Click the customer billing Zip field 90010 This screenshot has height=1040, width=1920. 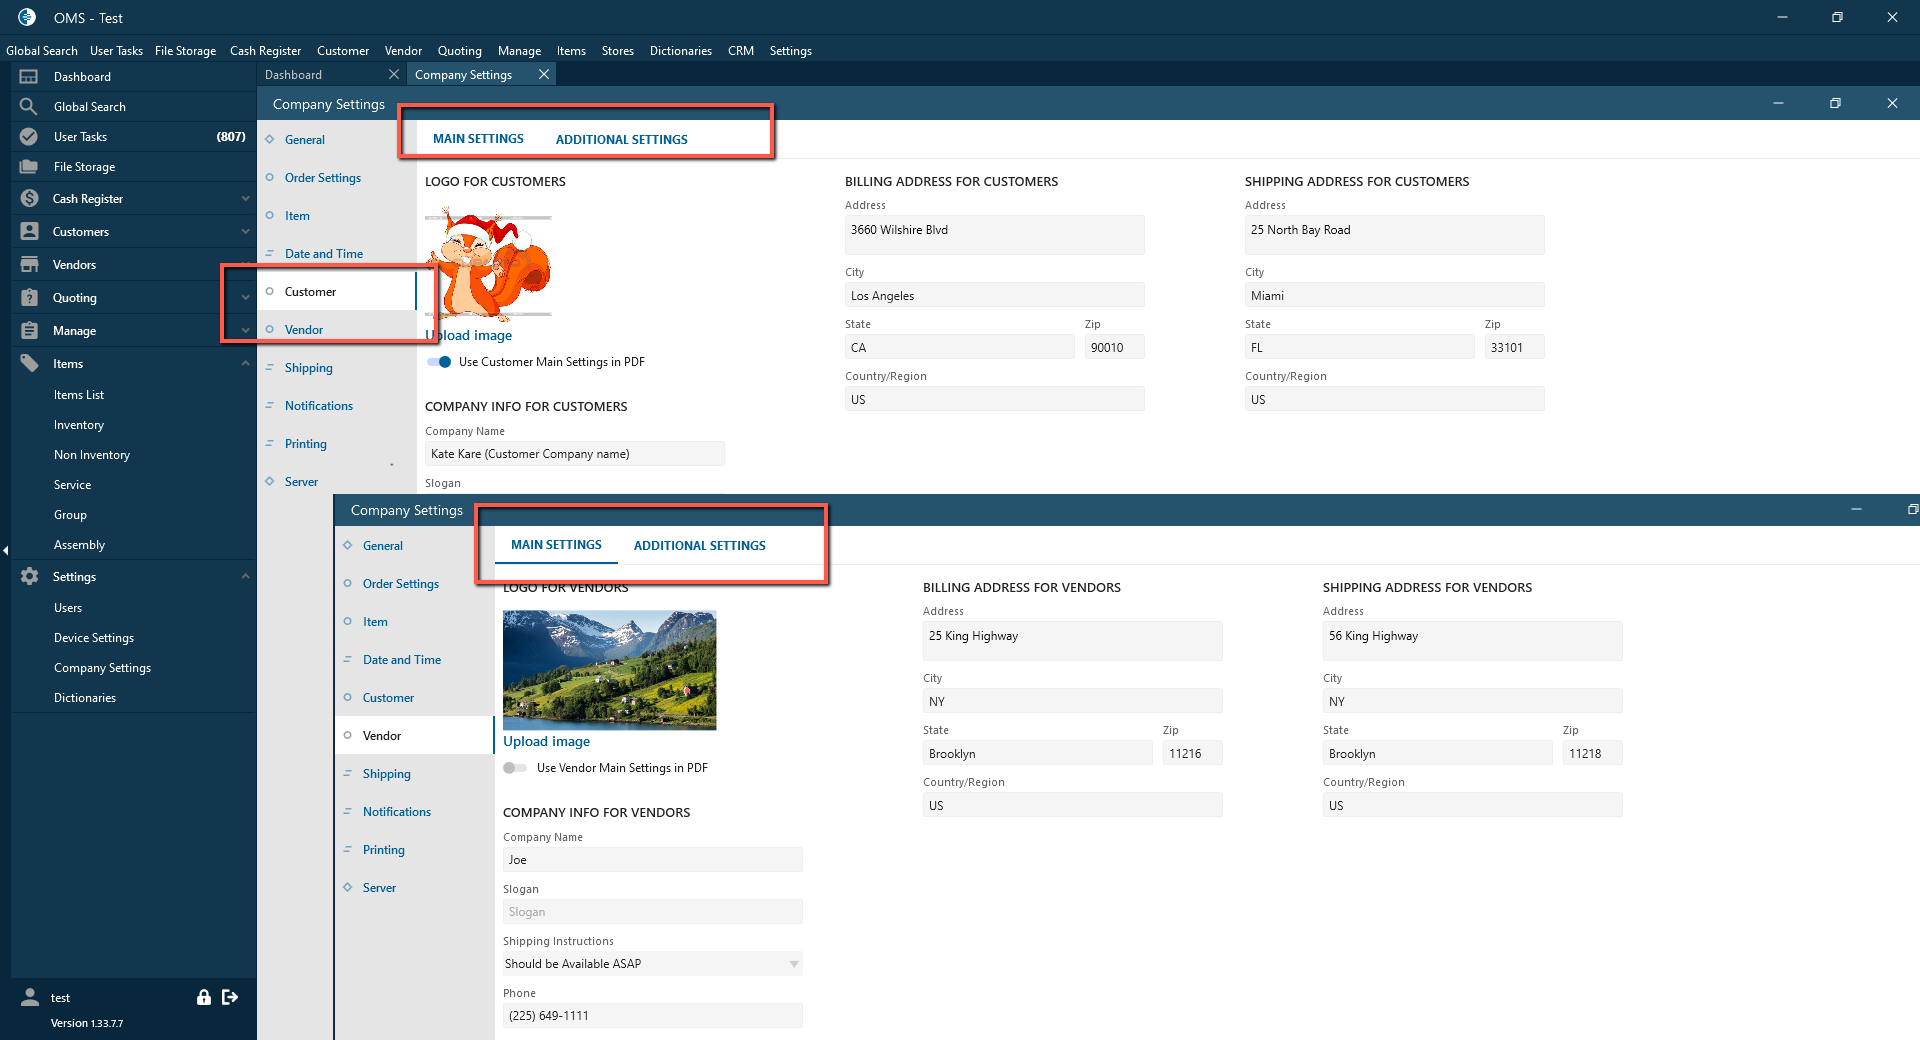click(x=1115, y=348)
